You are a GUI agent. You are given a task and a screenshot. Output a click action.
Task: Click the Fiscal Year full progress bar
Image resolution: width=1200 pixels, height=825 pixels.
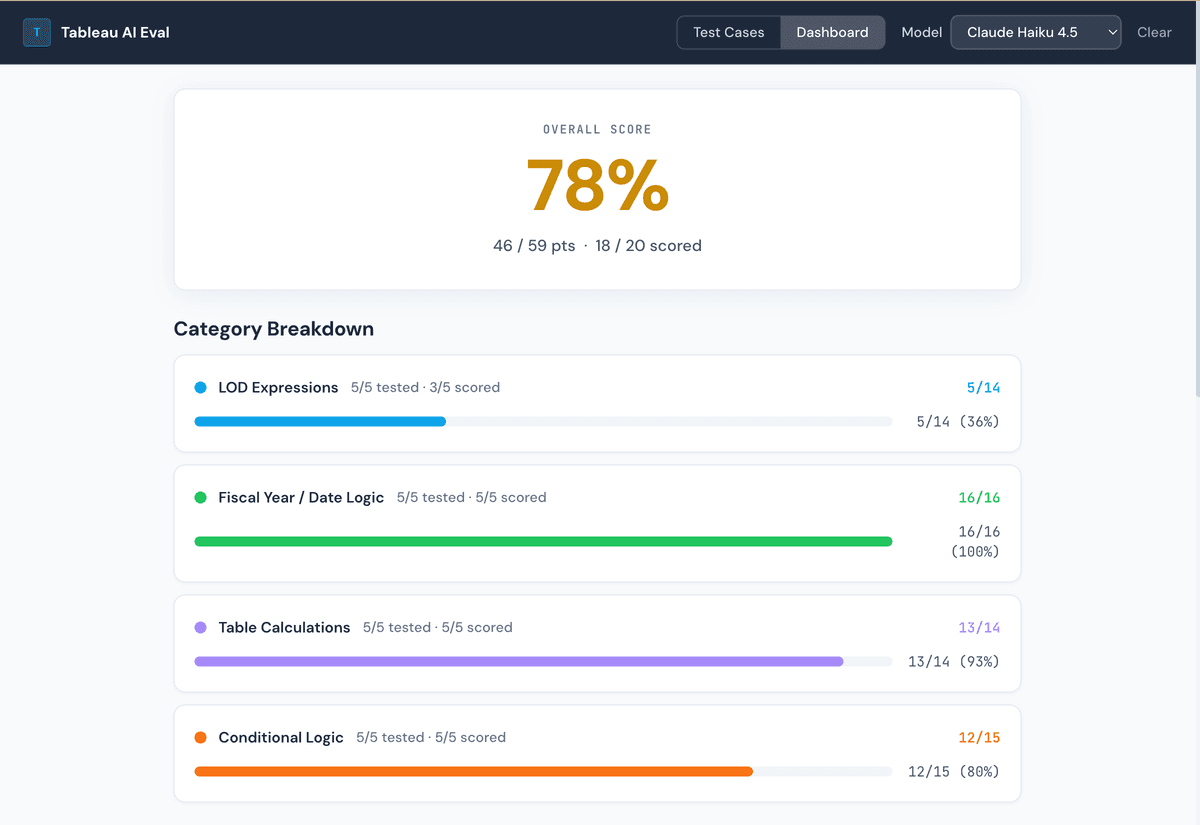pyautogui.click(x=543, y=541)
